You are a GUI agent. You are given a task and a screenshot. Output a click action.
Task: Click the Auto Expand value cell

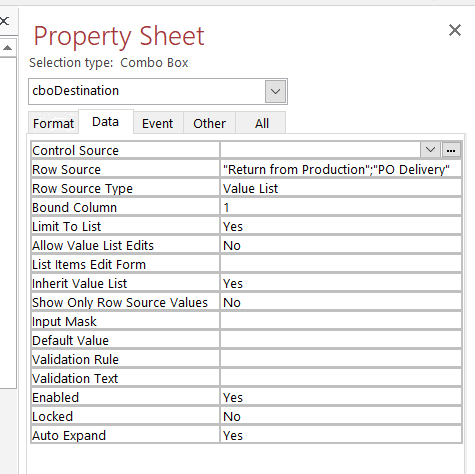(341, 435)
